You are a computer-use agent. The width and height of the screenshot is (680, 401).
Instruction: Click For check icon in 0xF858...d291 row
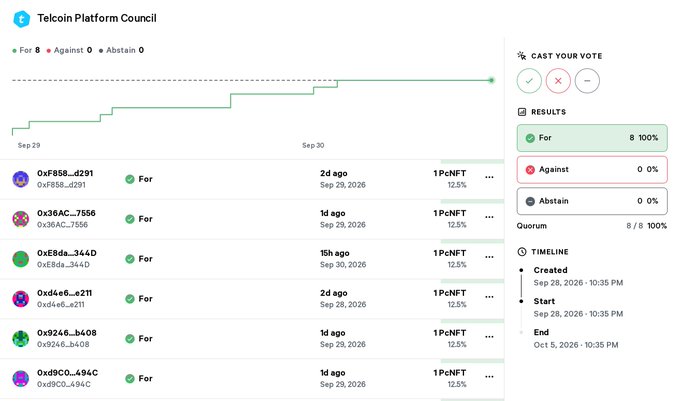click(x=130, y=179)
